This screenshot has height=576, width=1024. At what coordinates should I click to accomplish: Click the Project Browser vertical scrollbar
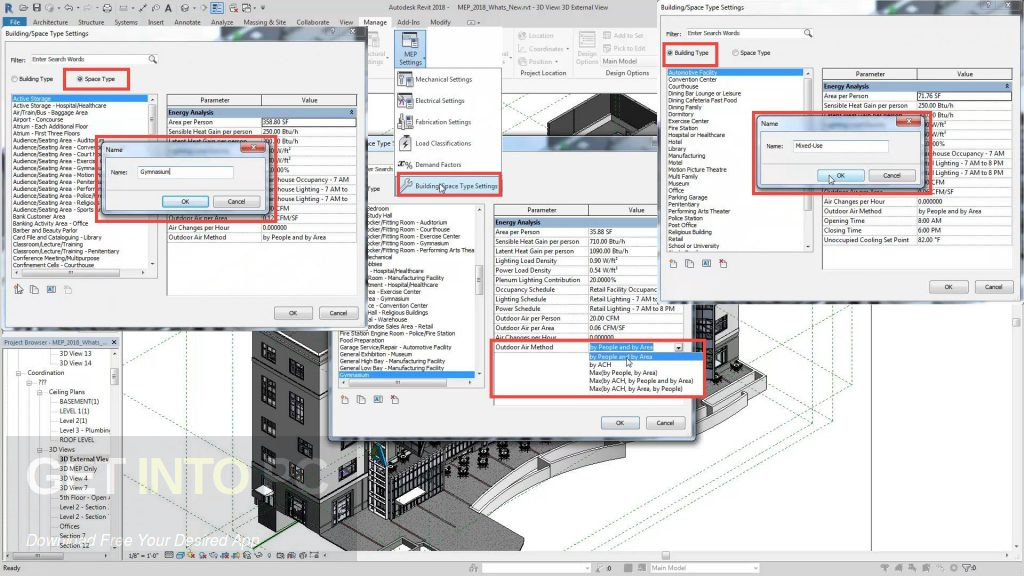114,451
